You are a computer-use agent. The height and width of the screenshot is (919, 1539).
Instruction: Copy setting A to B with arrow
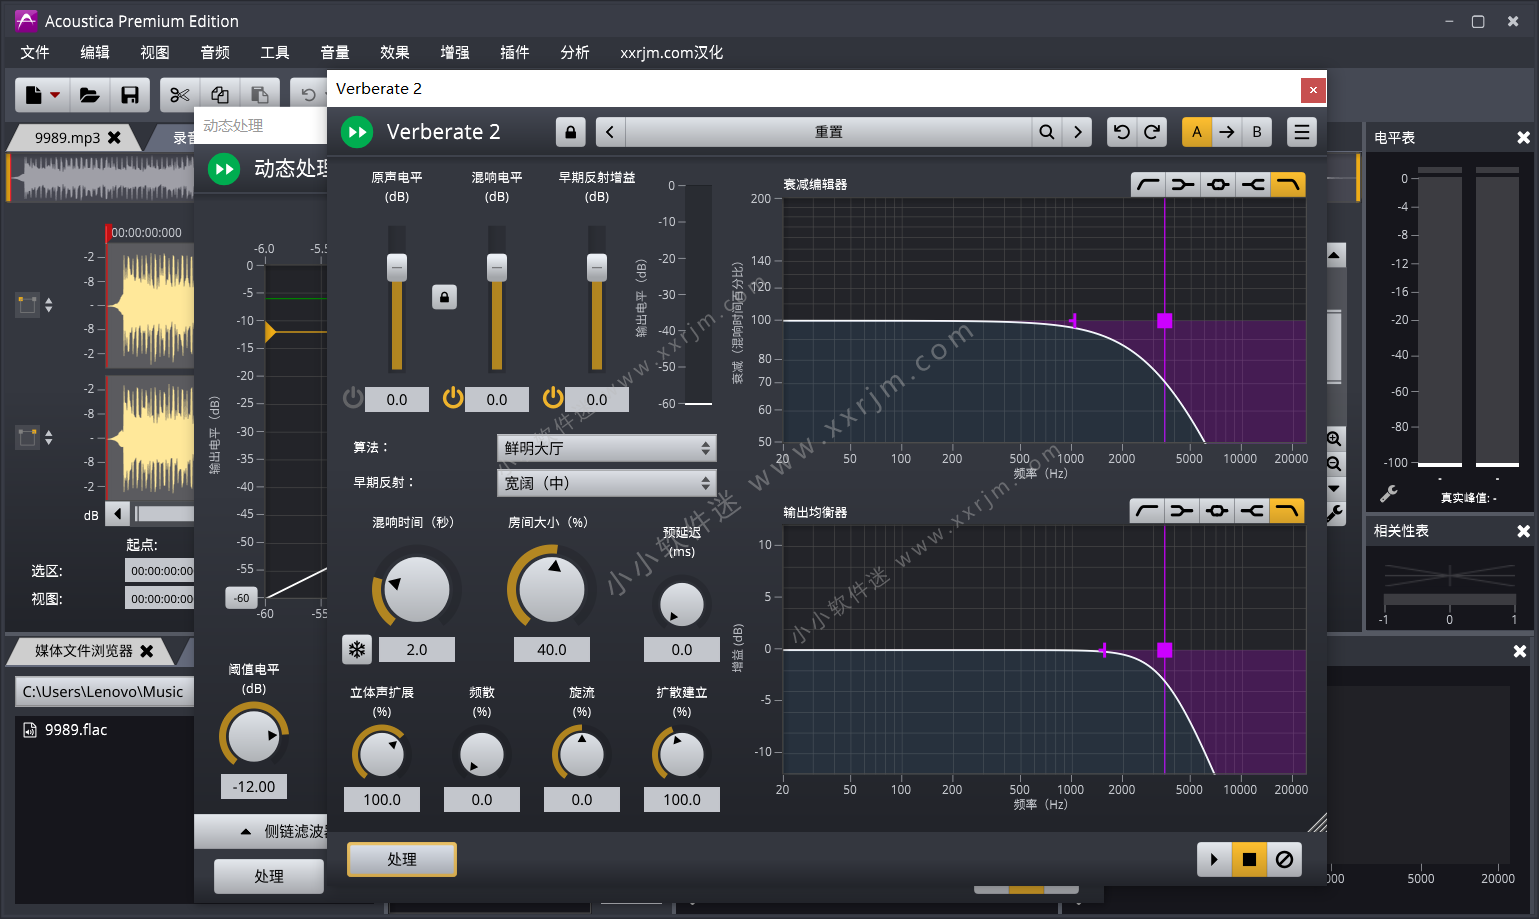[x=1227, y=132]
